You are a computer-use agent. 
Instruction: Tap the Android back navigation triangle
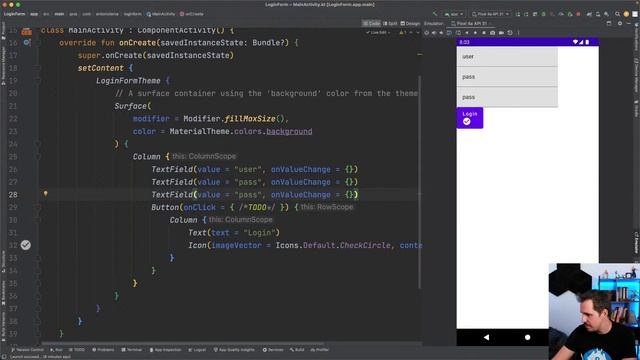pos(487,338)
